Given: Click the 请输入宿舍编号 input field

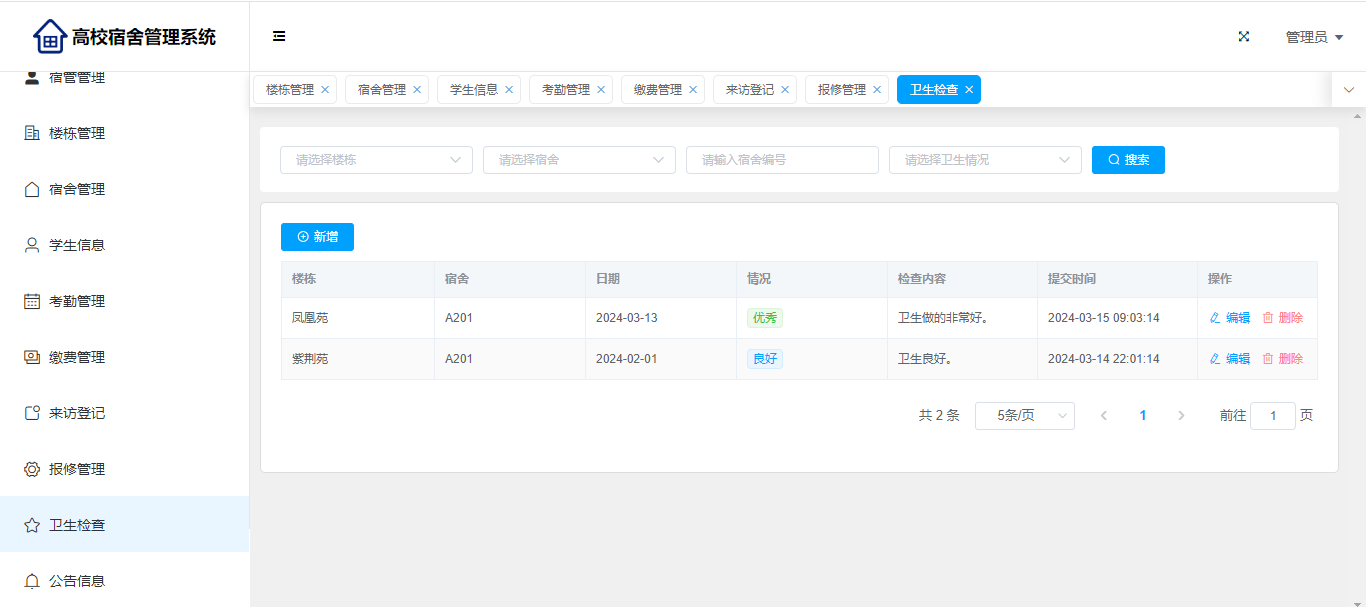Looking at the screenshot, I should point(782,160).
